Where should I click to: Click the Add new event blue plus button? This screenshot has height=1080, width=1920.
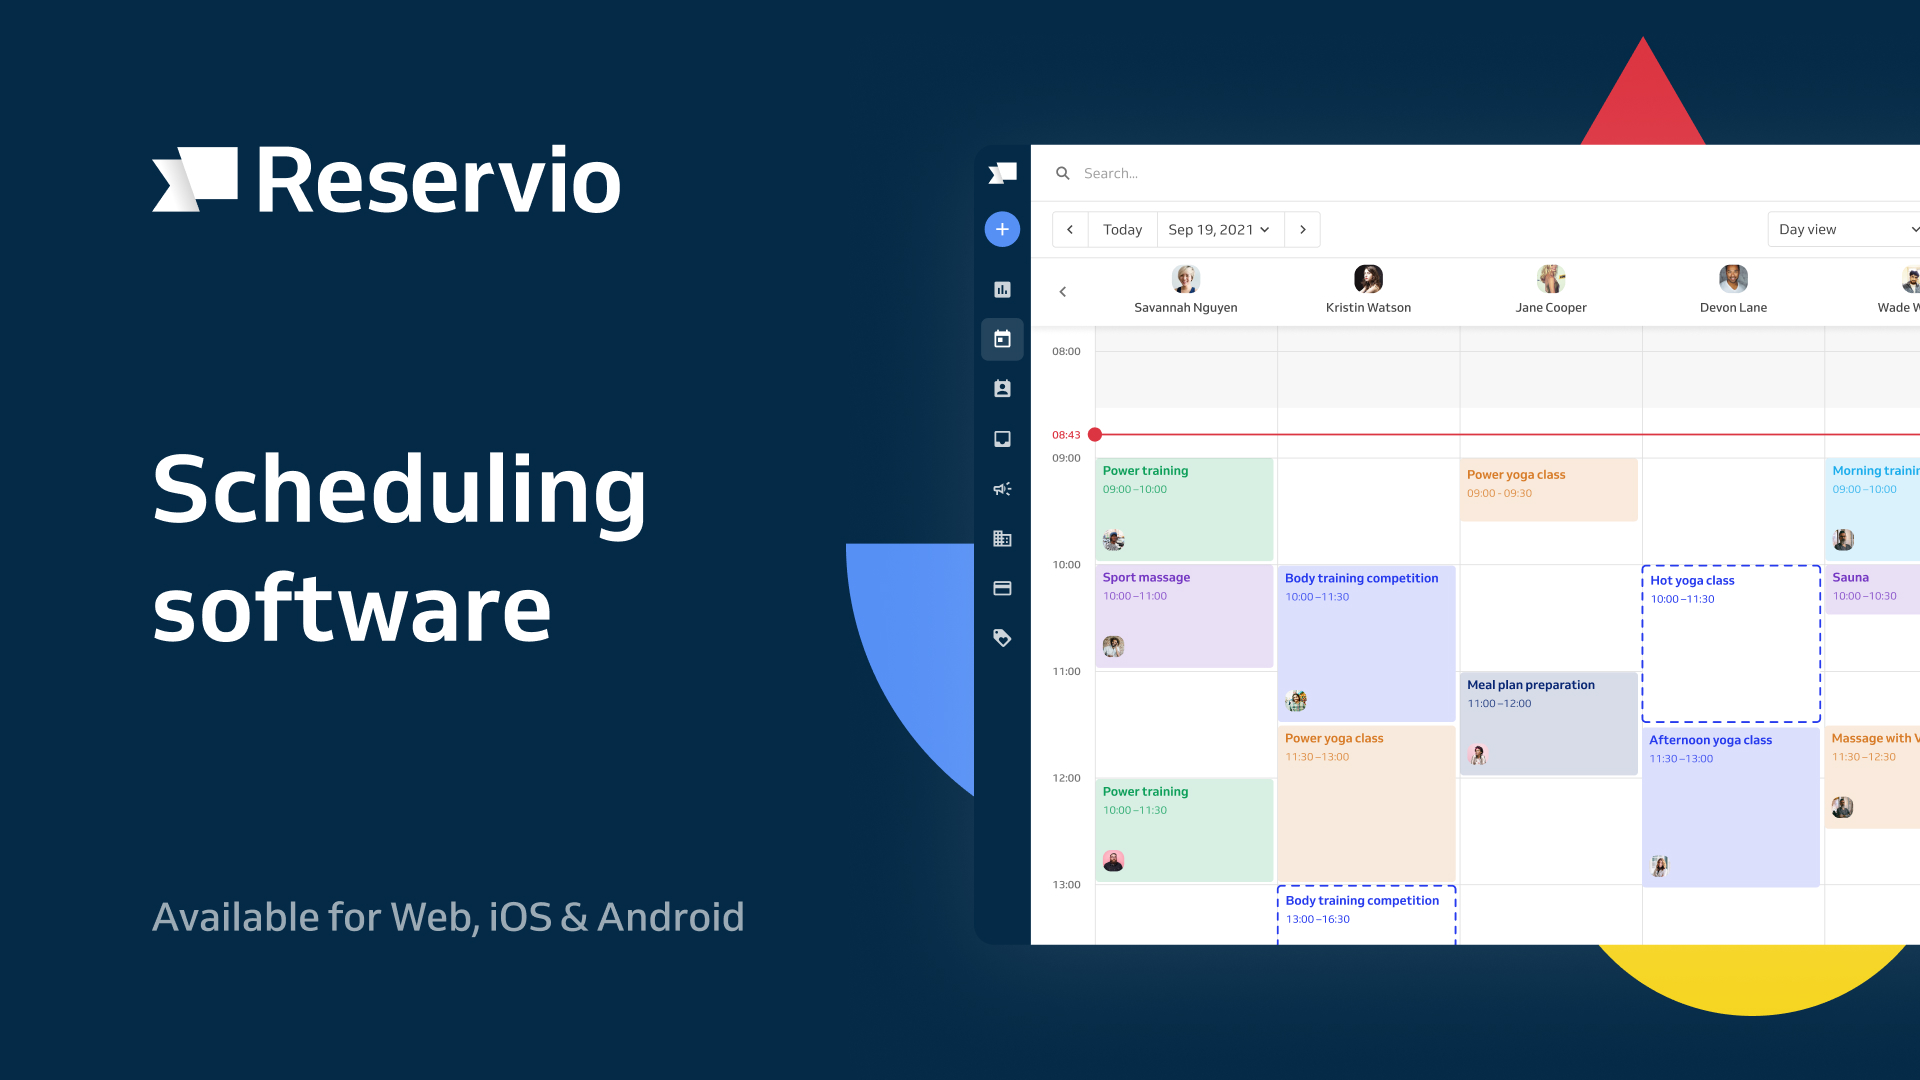pos(1001,229)
